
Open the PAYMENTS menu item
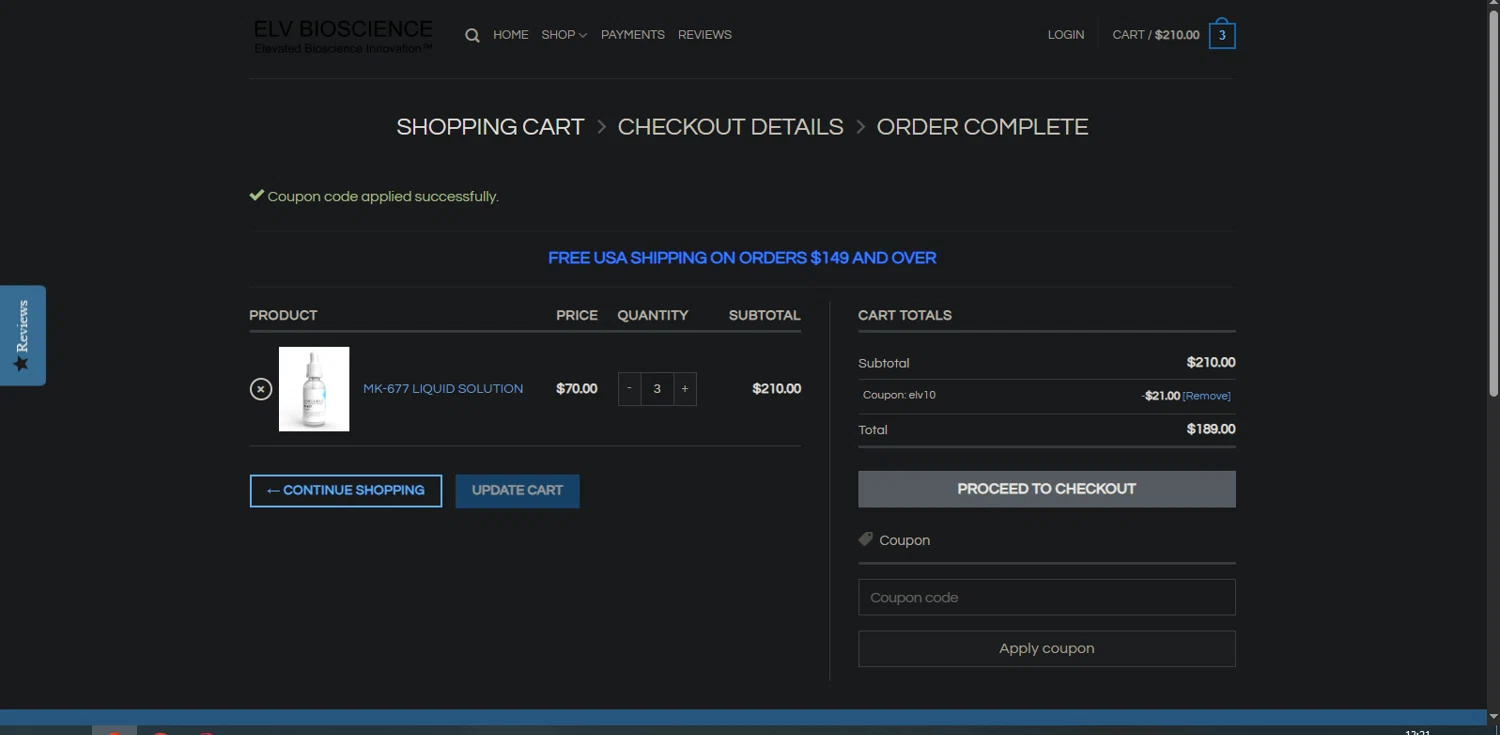click(632, 35)
